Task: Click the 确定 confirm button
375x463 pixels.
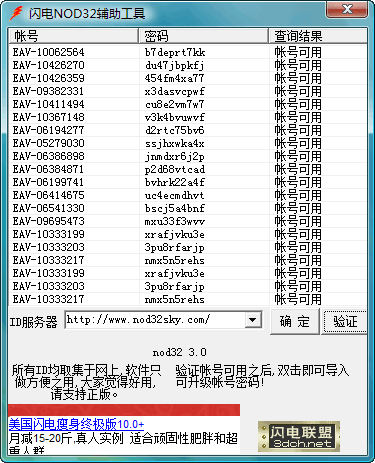Action: coord(294,321)
